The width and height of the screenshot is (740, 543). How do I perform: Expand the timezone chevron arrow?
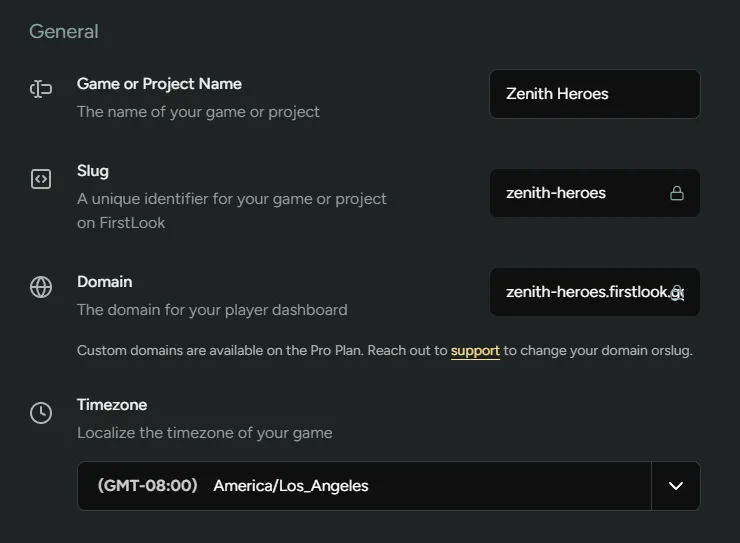coord(676,486)
